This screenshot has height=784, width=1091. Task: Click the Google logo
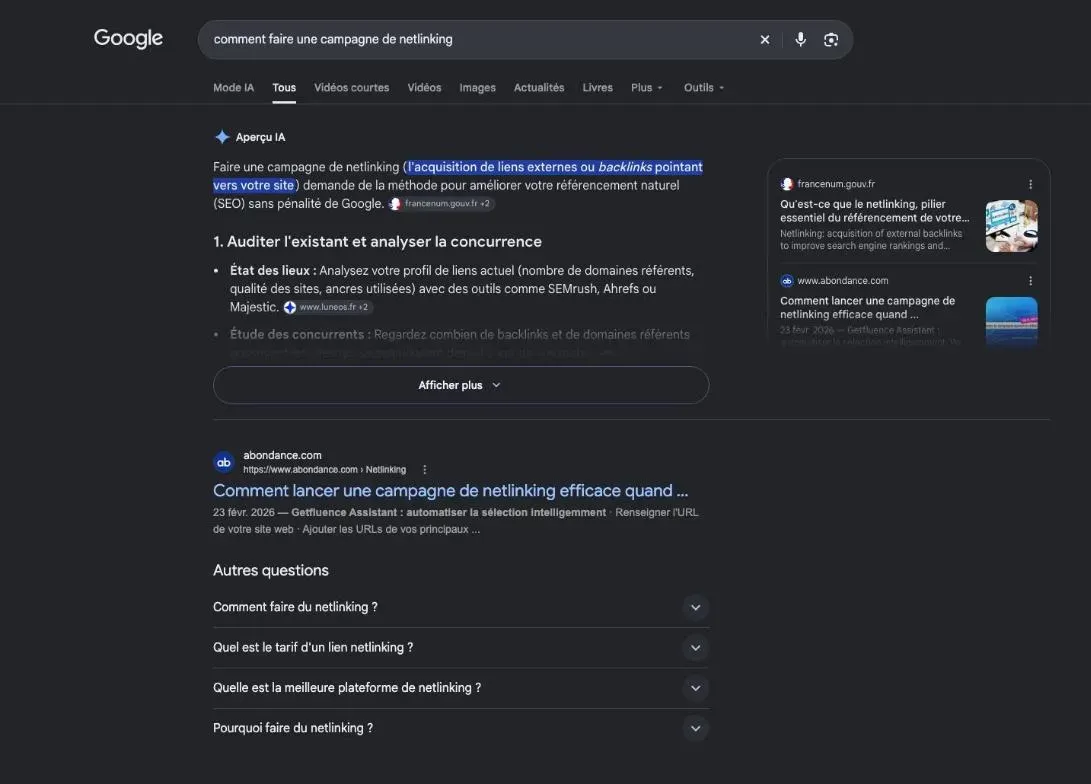[x=128, y=38]
